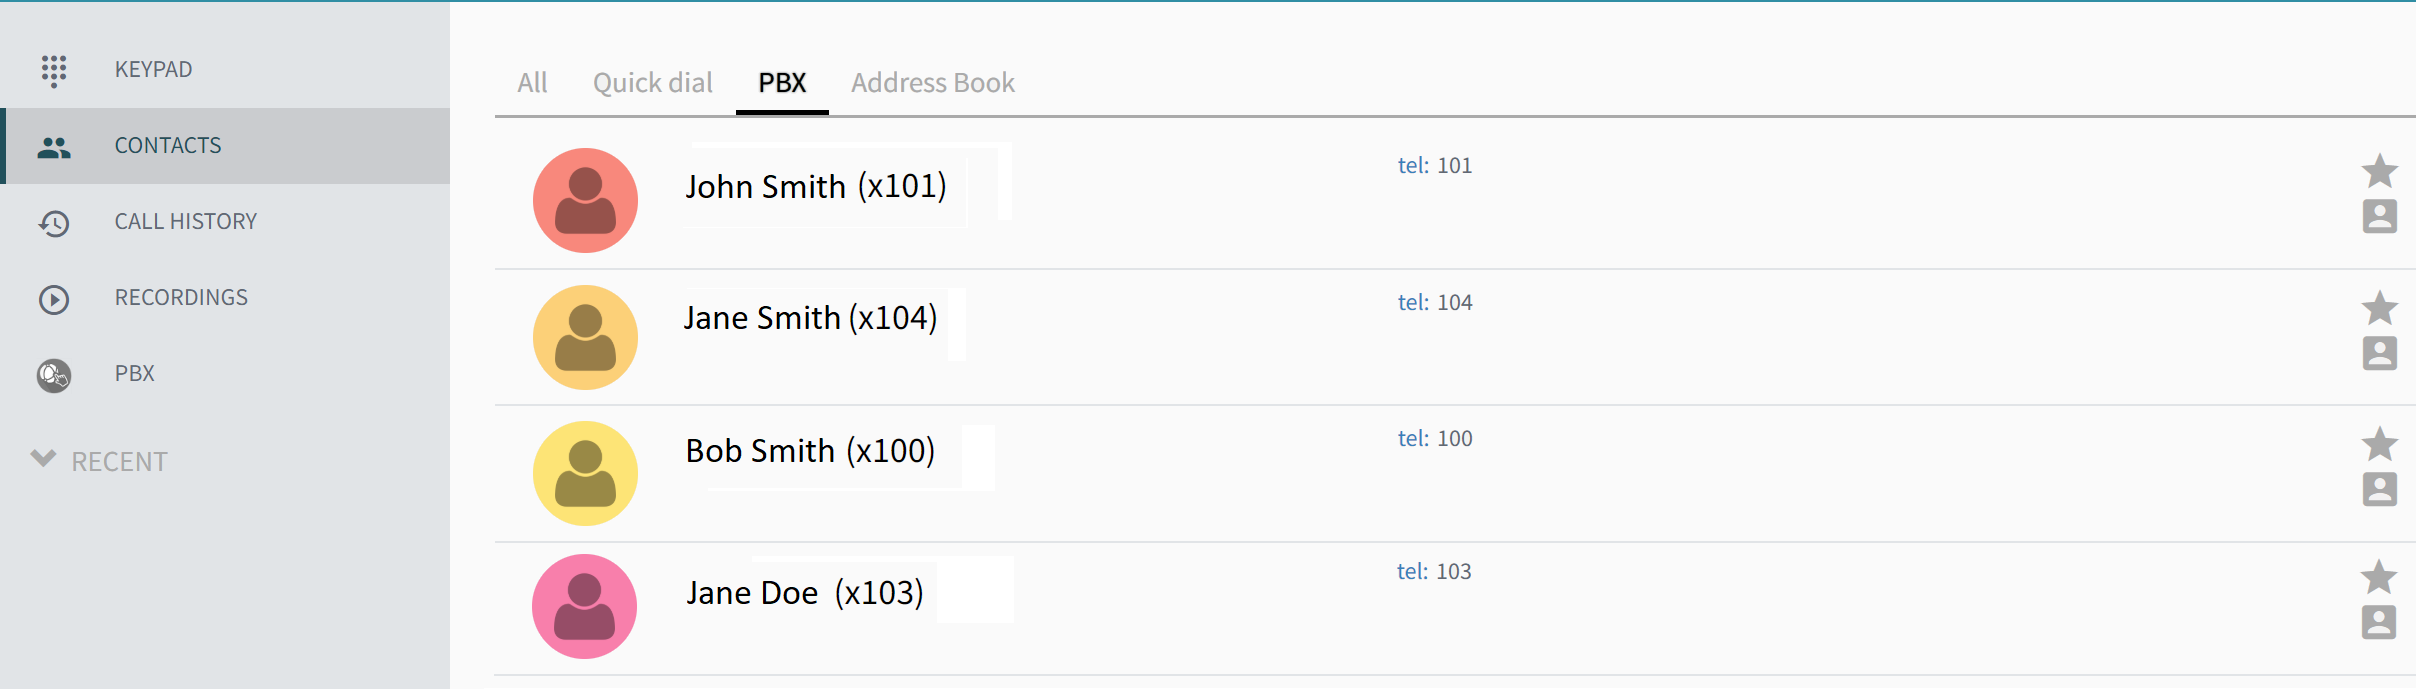The height and width of the screenshot is (689, 2416).
Task: Open Call History clock icon
Action: (x=54, y=223)
